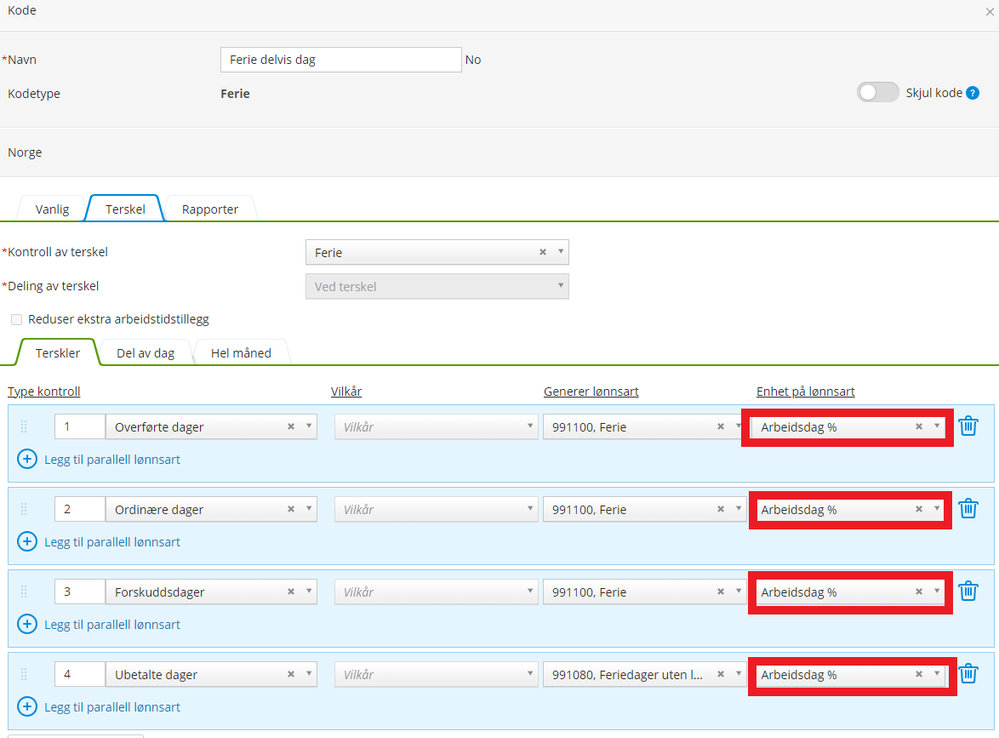This screenshot has width=999, height=738.
Task: Close the Kode dialog
Action: pyautogui.click(x=989, y=11)
